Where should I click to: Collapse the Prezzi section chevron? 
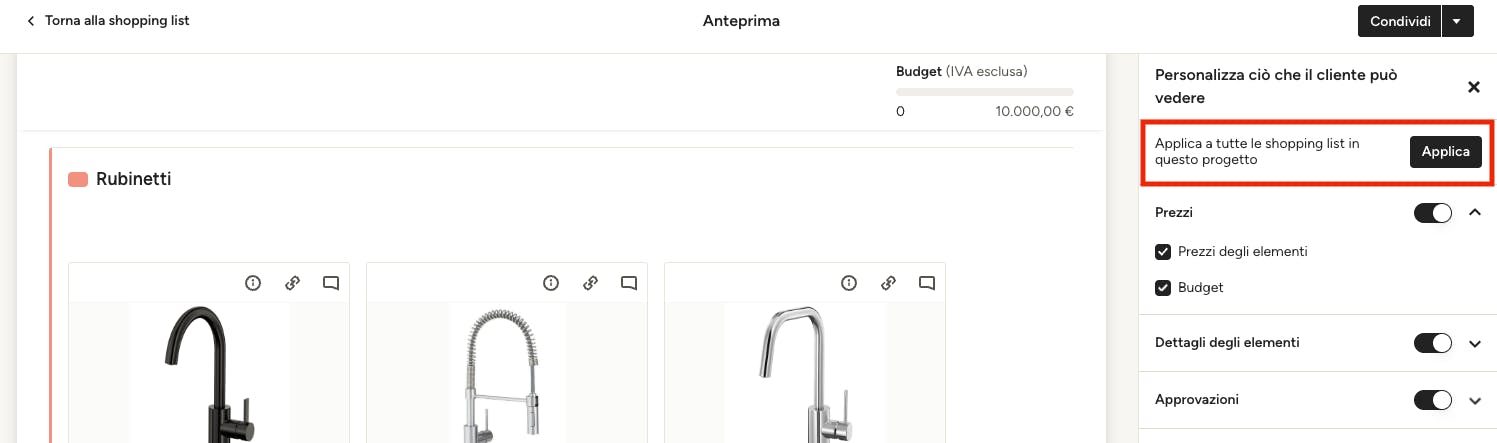click(x=1474, y=212)
